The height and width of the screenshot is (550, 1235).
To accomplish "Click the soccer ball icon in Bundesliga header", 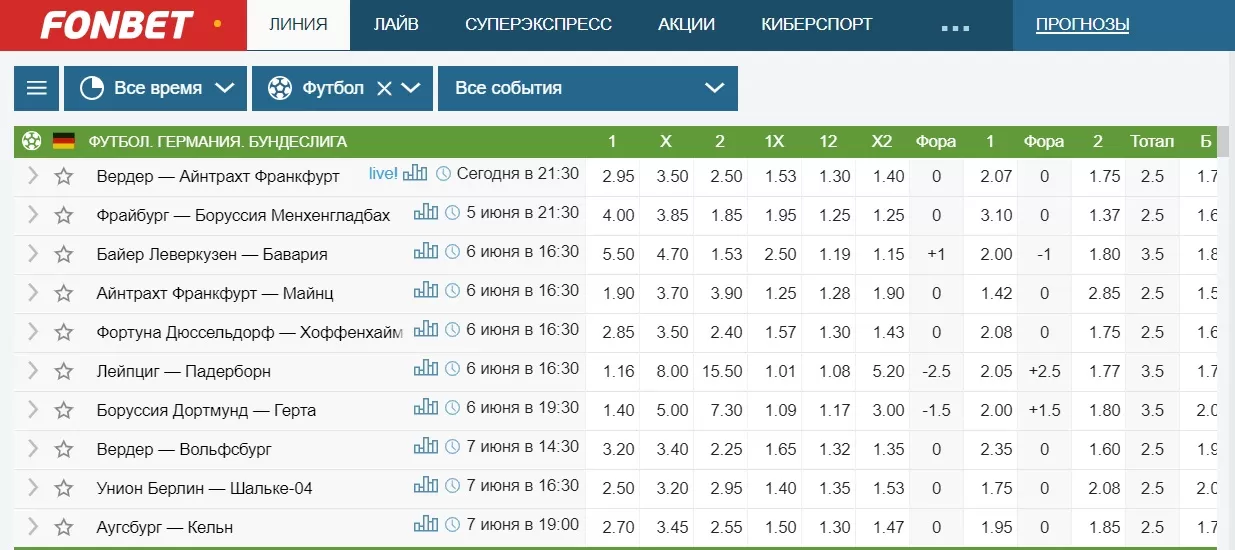I will point(32,141).
